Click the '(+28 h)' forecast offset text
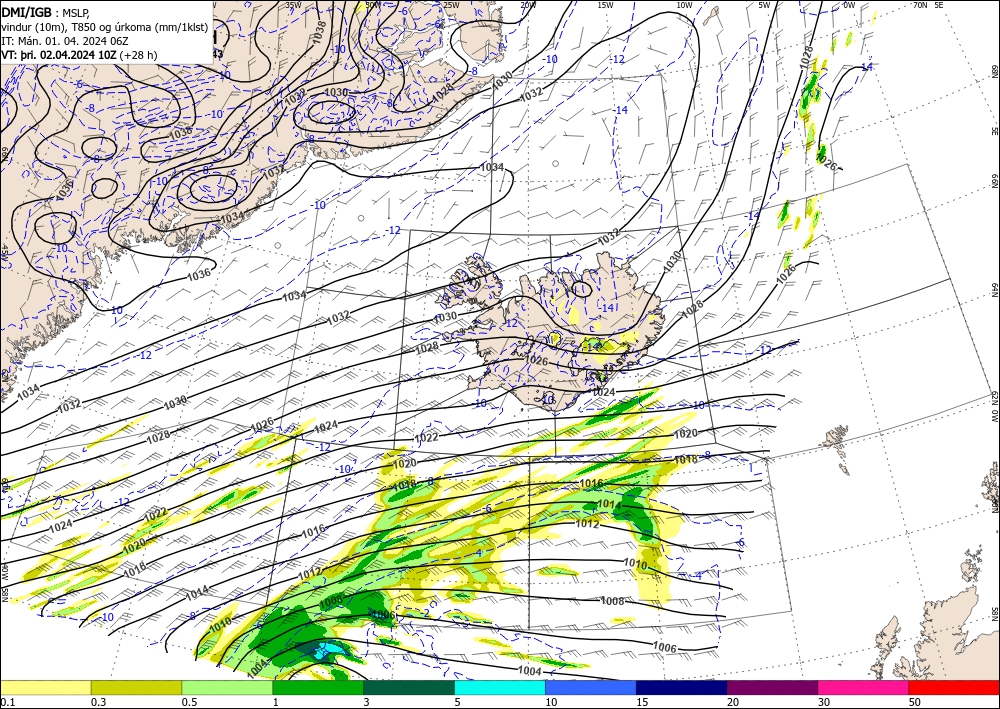Screen dimensions: 1000x709 [138, 55]
